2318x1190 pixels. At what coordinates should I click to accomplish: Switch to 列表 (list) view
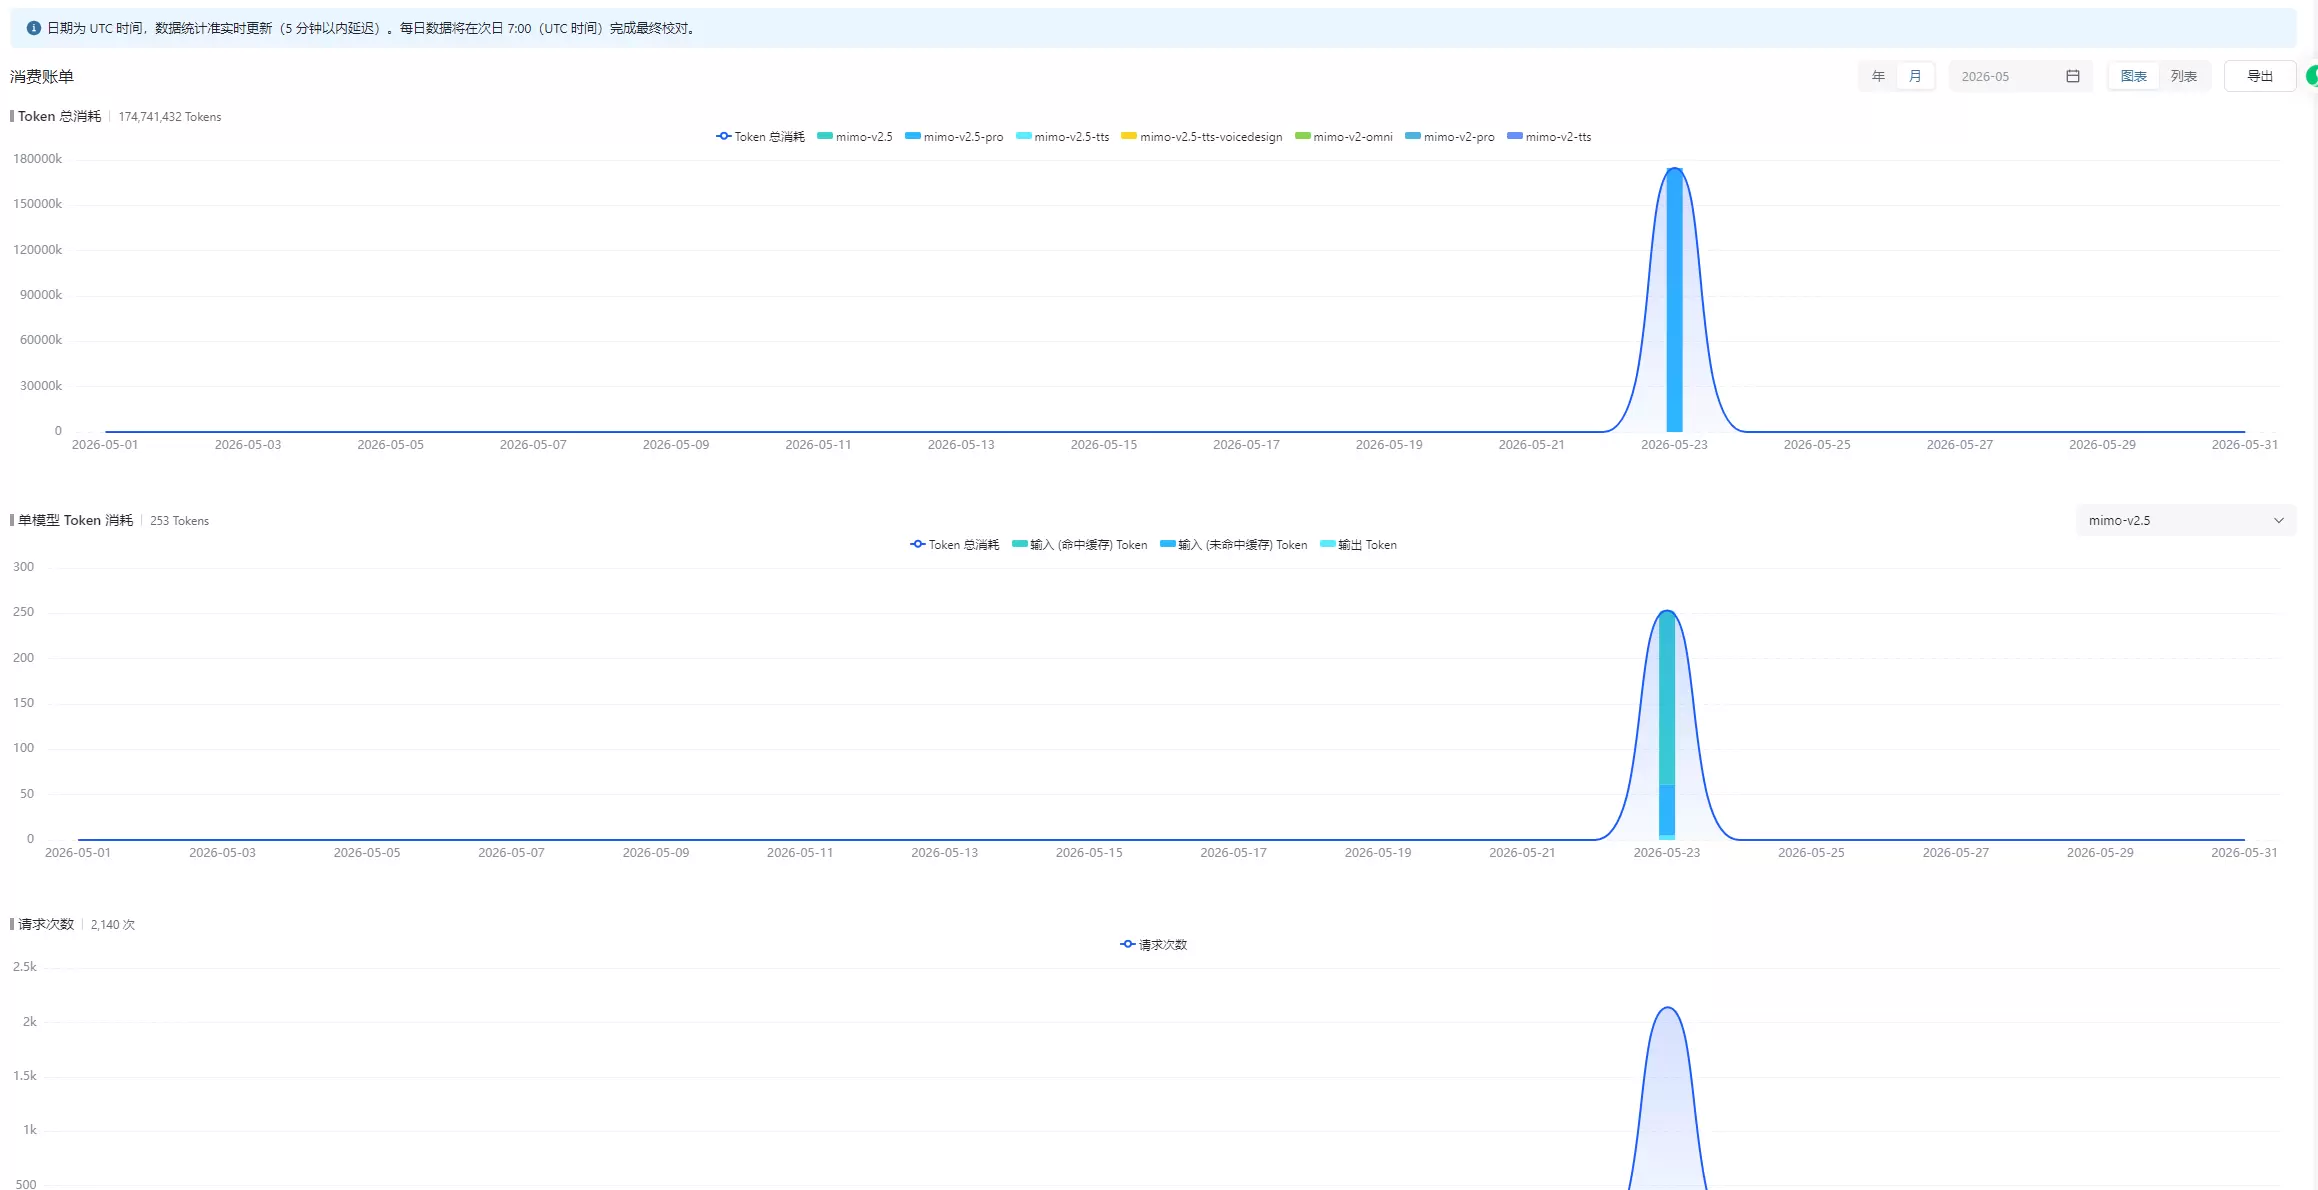(2184, 76)
